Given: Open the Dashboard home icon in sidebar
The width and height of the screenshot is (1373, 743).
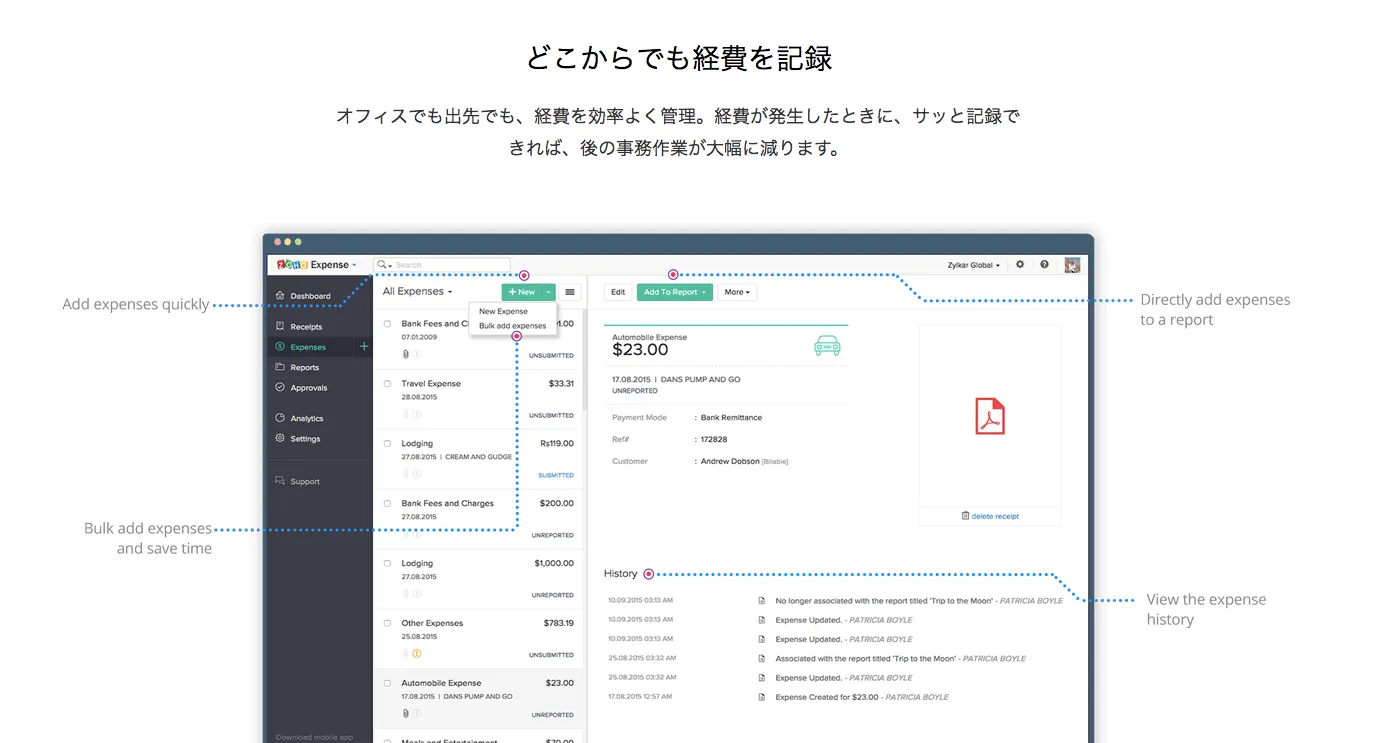Looking at the screenshot, I should click(x=280, y=296).
